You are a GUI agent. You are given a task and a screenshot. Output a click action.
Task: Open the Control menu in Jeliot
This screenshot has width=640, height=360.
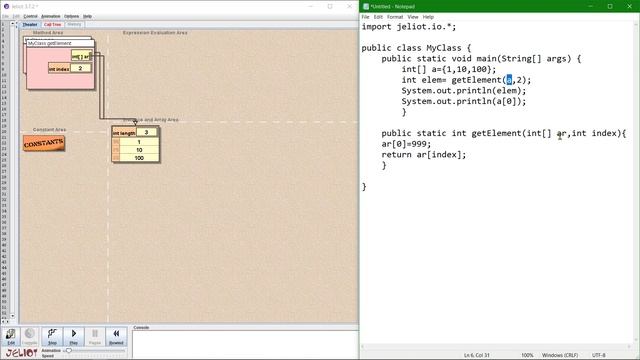coord(30,16)
